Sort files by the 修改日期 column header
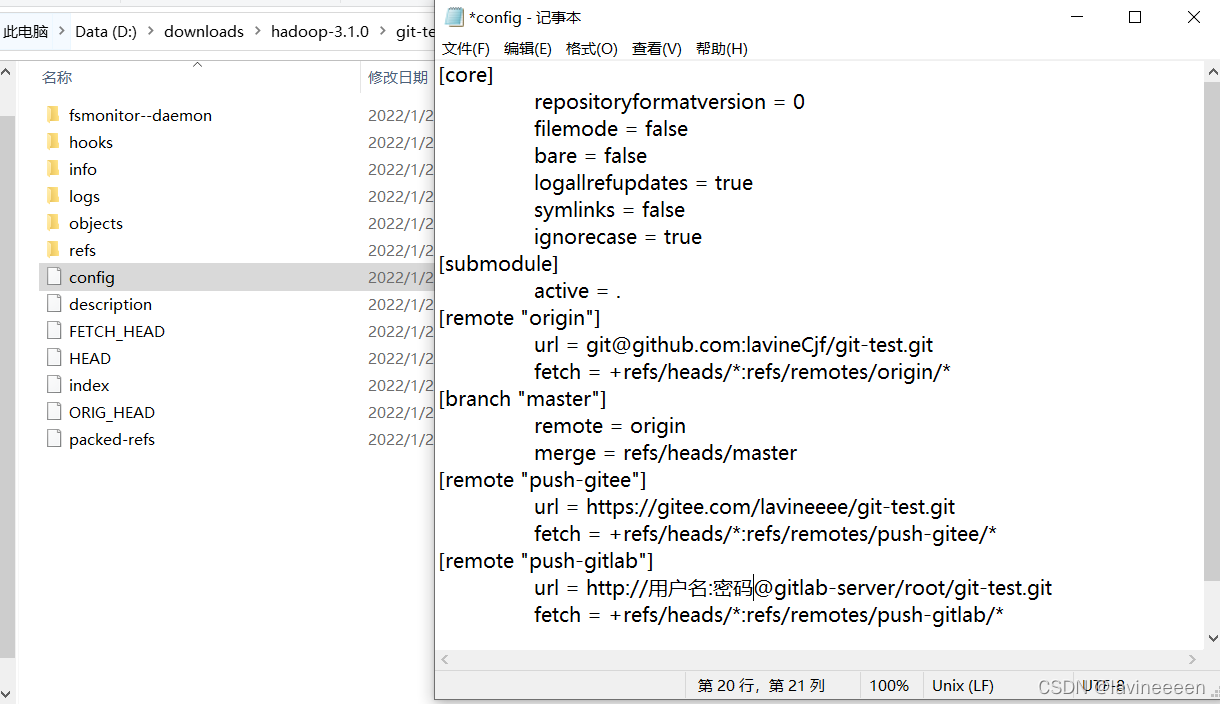The height and width of the screenshot is (704, 1220). coord(397,77)
